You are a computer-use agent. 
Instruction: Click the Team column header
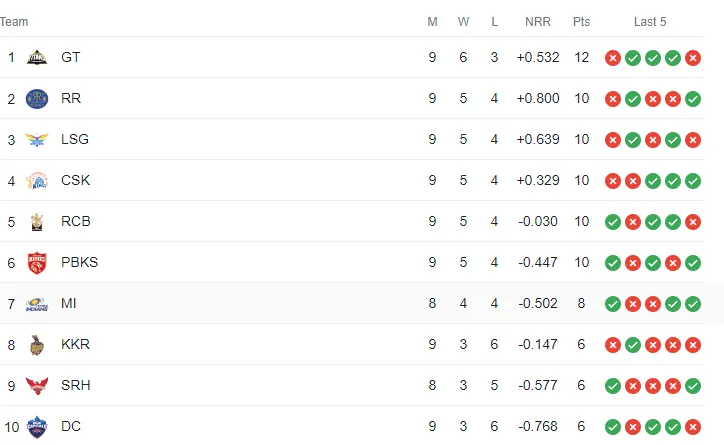click(14, 22)
